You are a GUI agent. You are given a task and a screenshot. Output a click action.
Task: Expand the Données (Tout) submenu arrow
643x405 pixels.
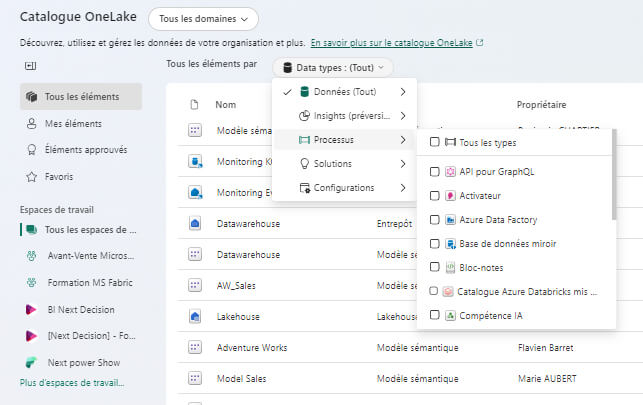click(403, 92)
